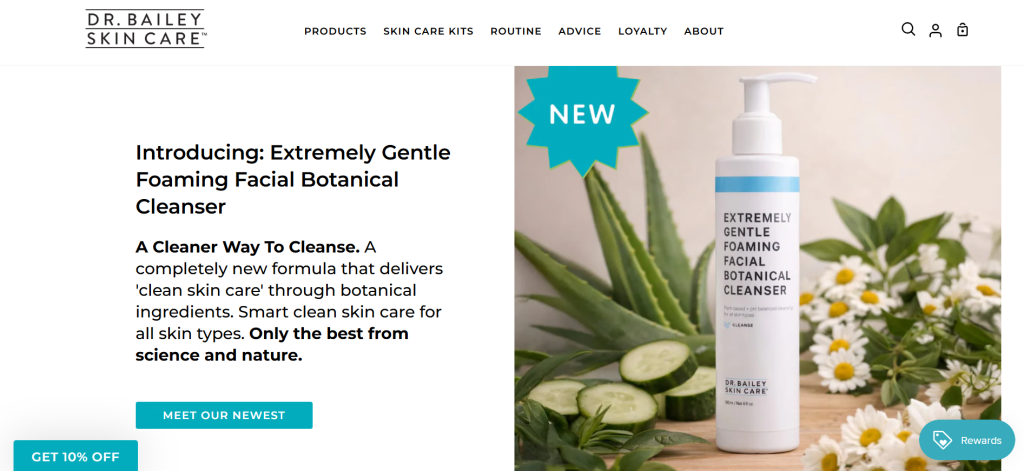Click the Dr. Bailey Skin Care header logo
Viewport: 1024px width, 471px height.
(146, 29)
